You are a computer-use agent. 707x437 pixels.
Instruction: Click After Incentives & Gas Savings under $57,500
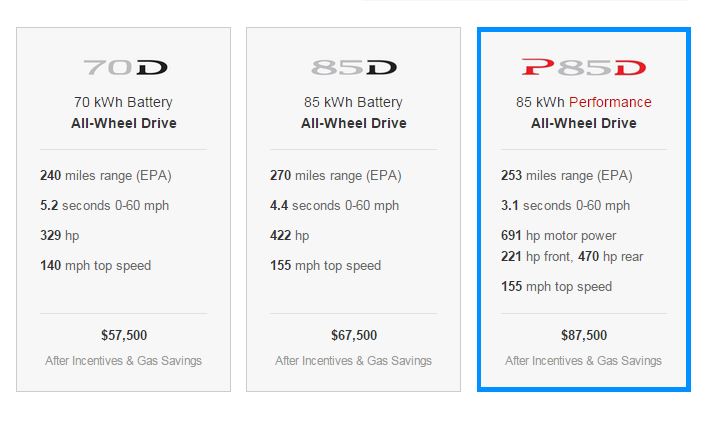click(x=124, y=361)
